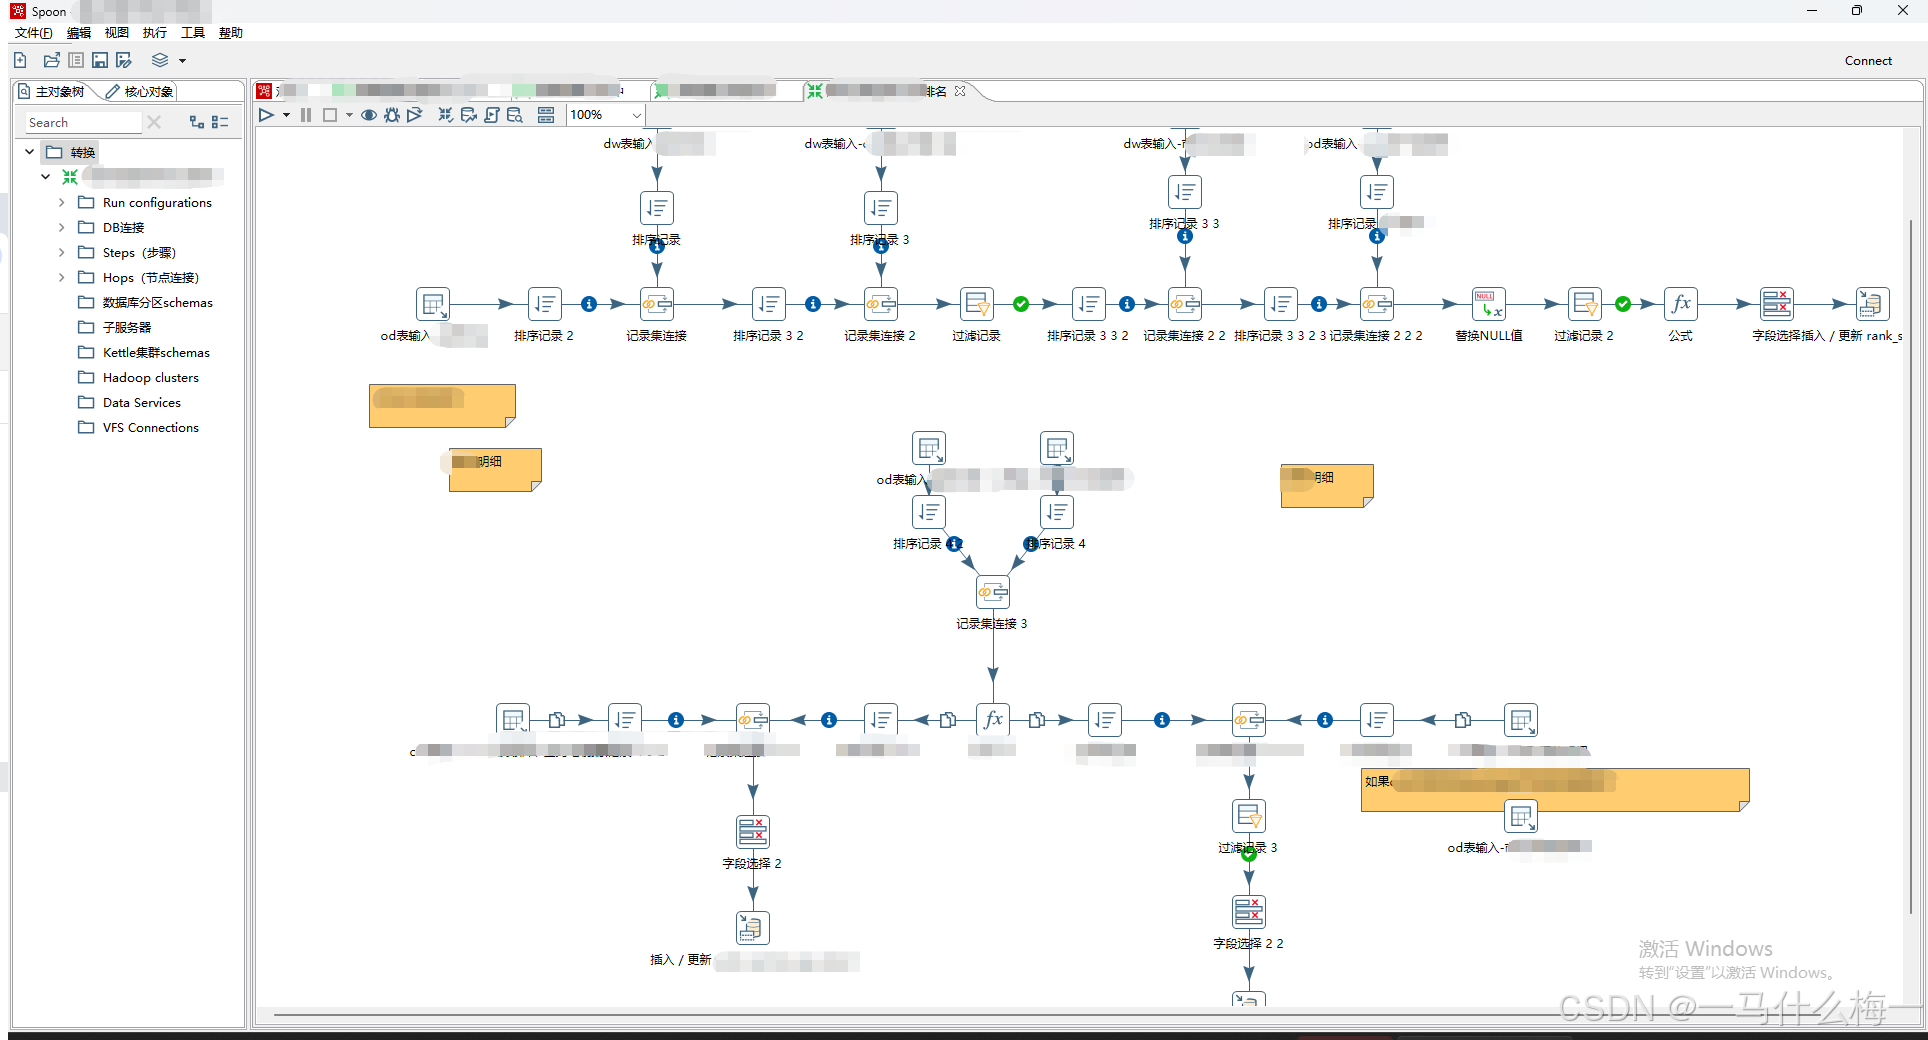
Task: Select the 记录集连接 step icon
Action: pos(657,304)
